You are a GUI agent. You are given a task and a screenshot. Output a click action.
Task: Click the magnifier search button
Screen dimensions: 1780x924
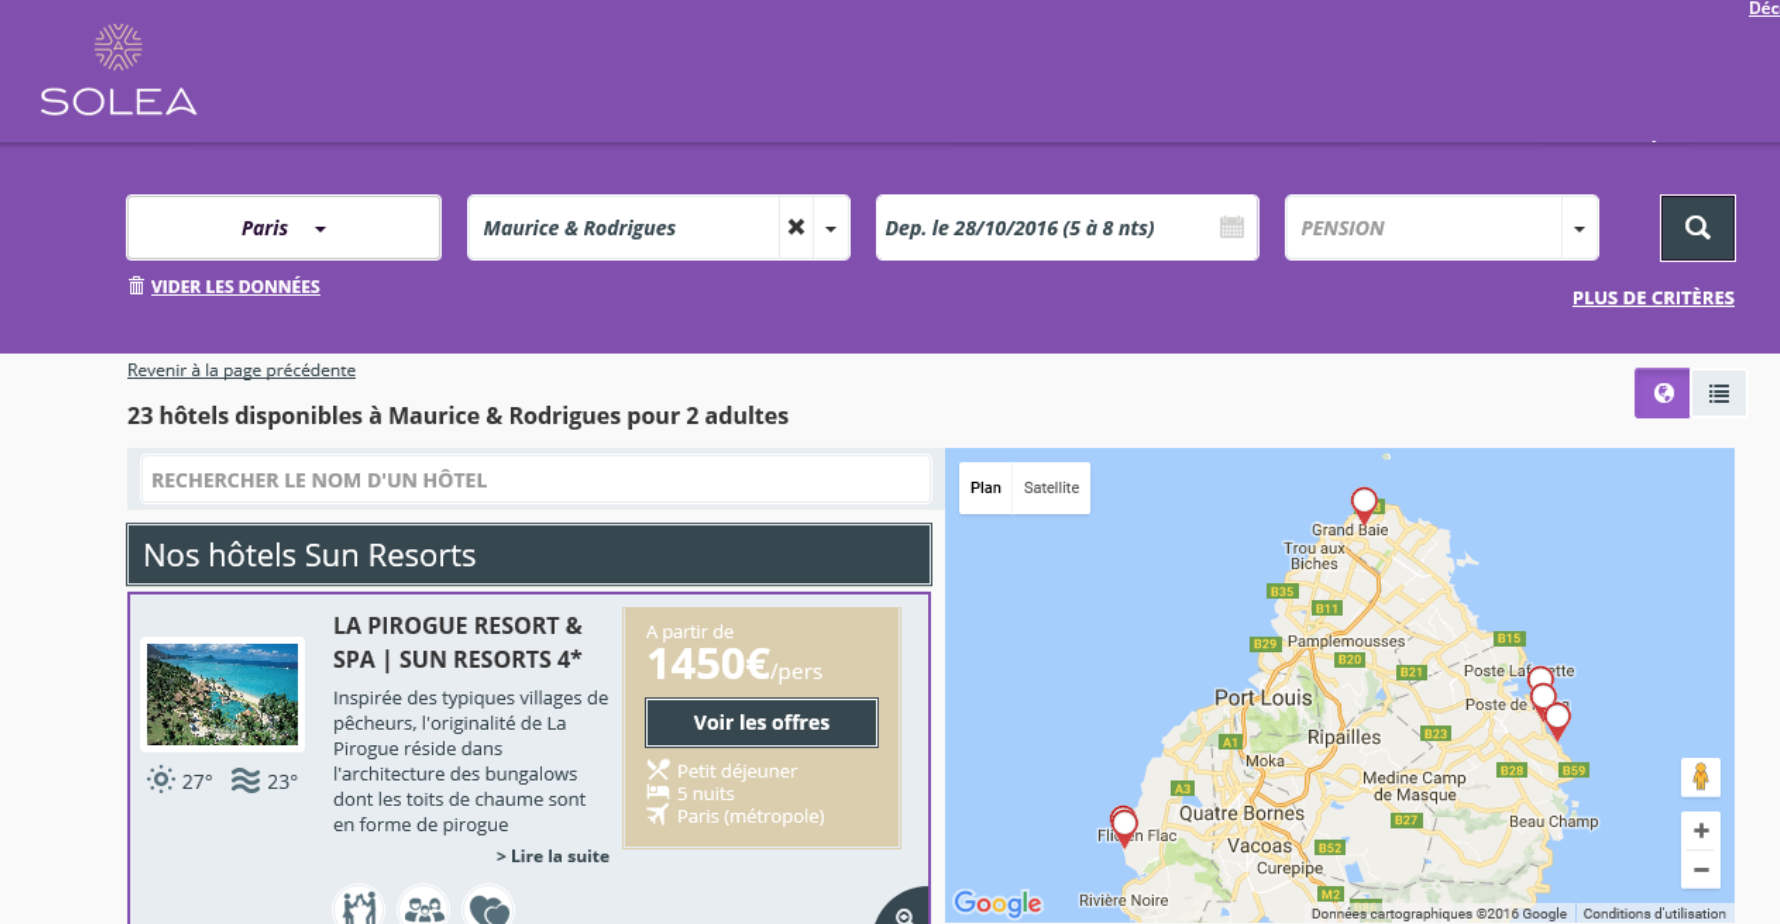[1697, 228]
